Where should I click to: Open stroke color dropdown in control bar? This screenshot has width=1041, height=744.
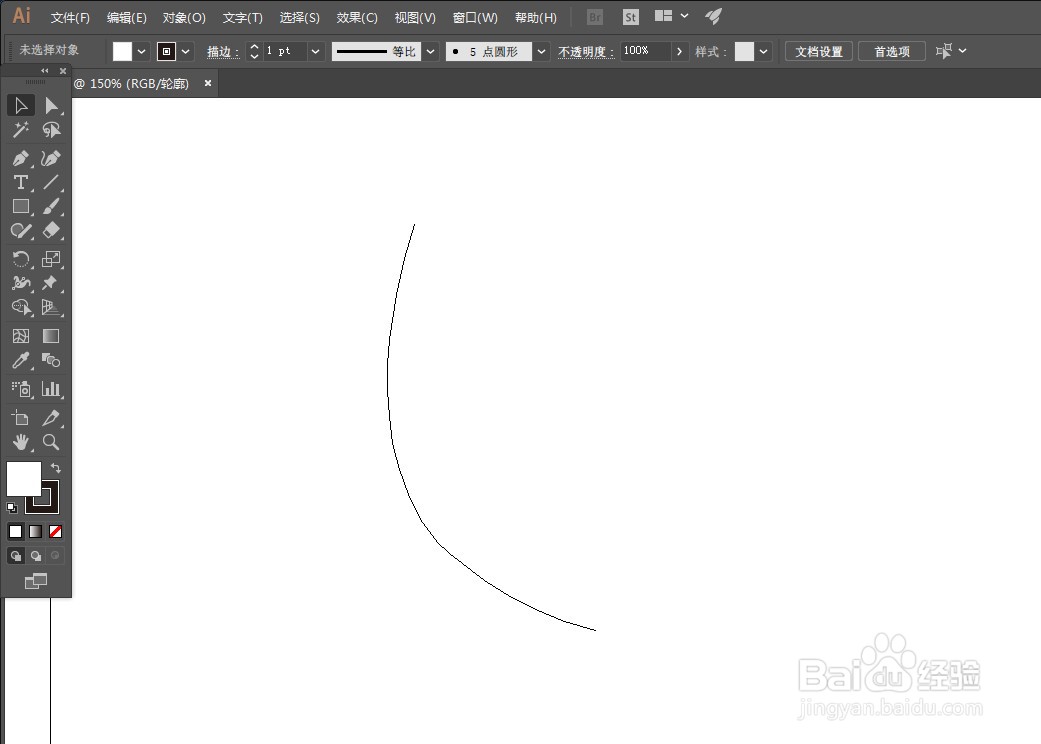[x=185, y=52]
